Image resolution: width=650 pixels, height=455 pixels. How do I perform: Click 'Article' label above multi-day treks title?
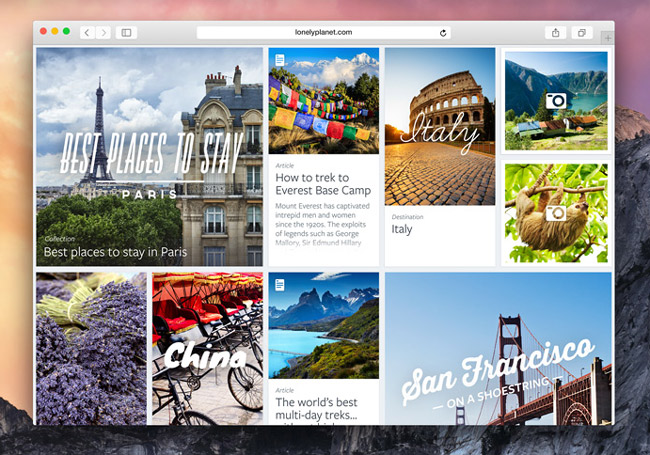coord(284,390)
